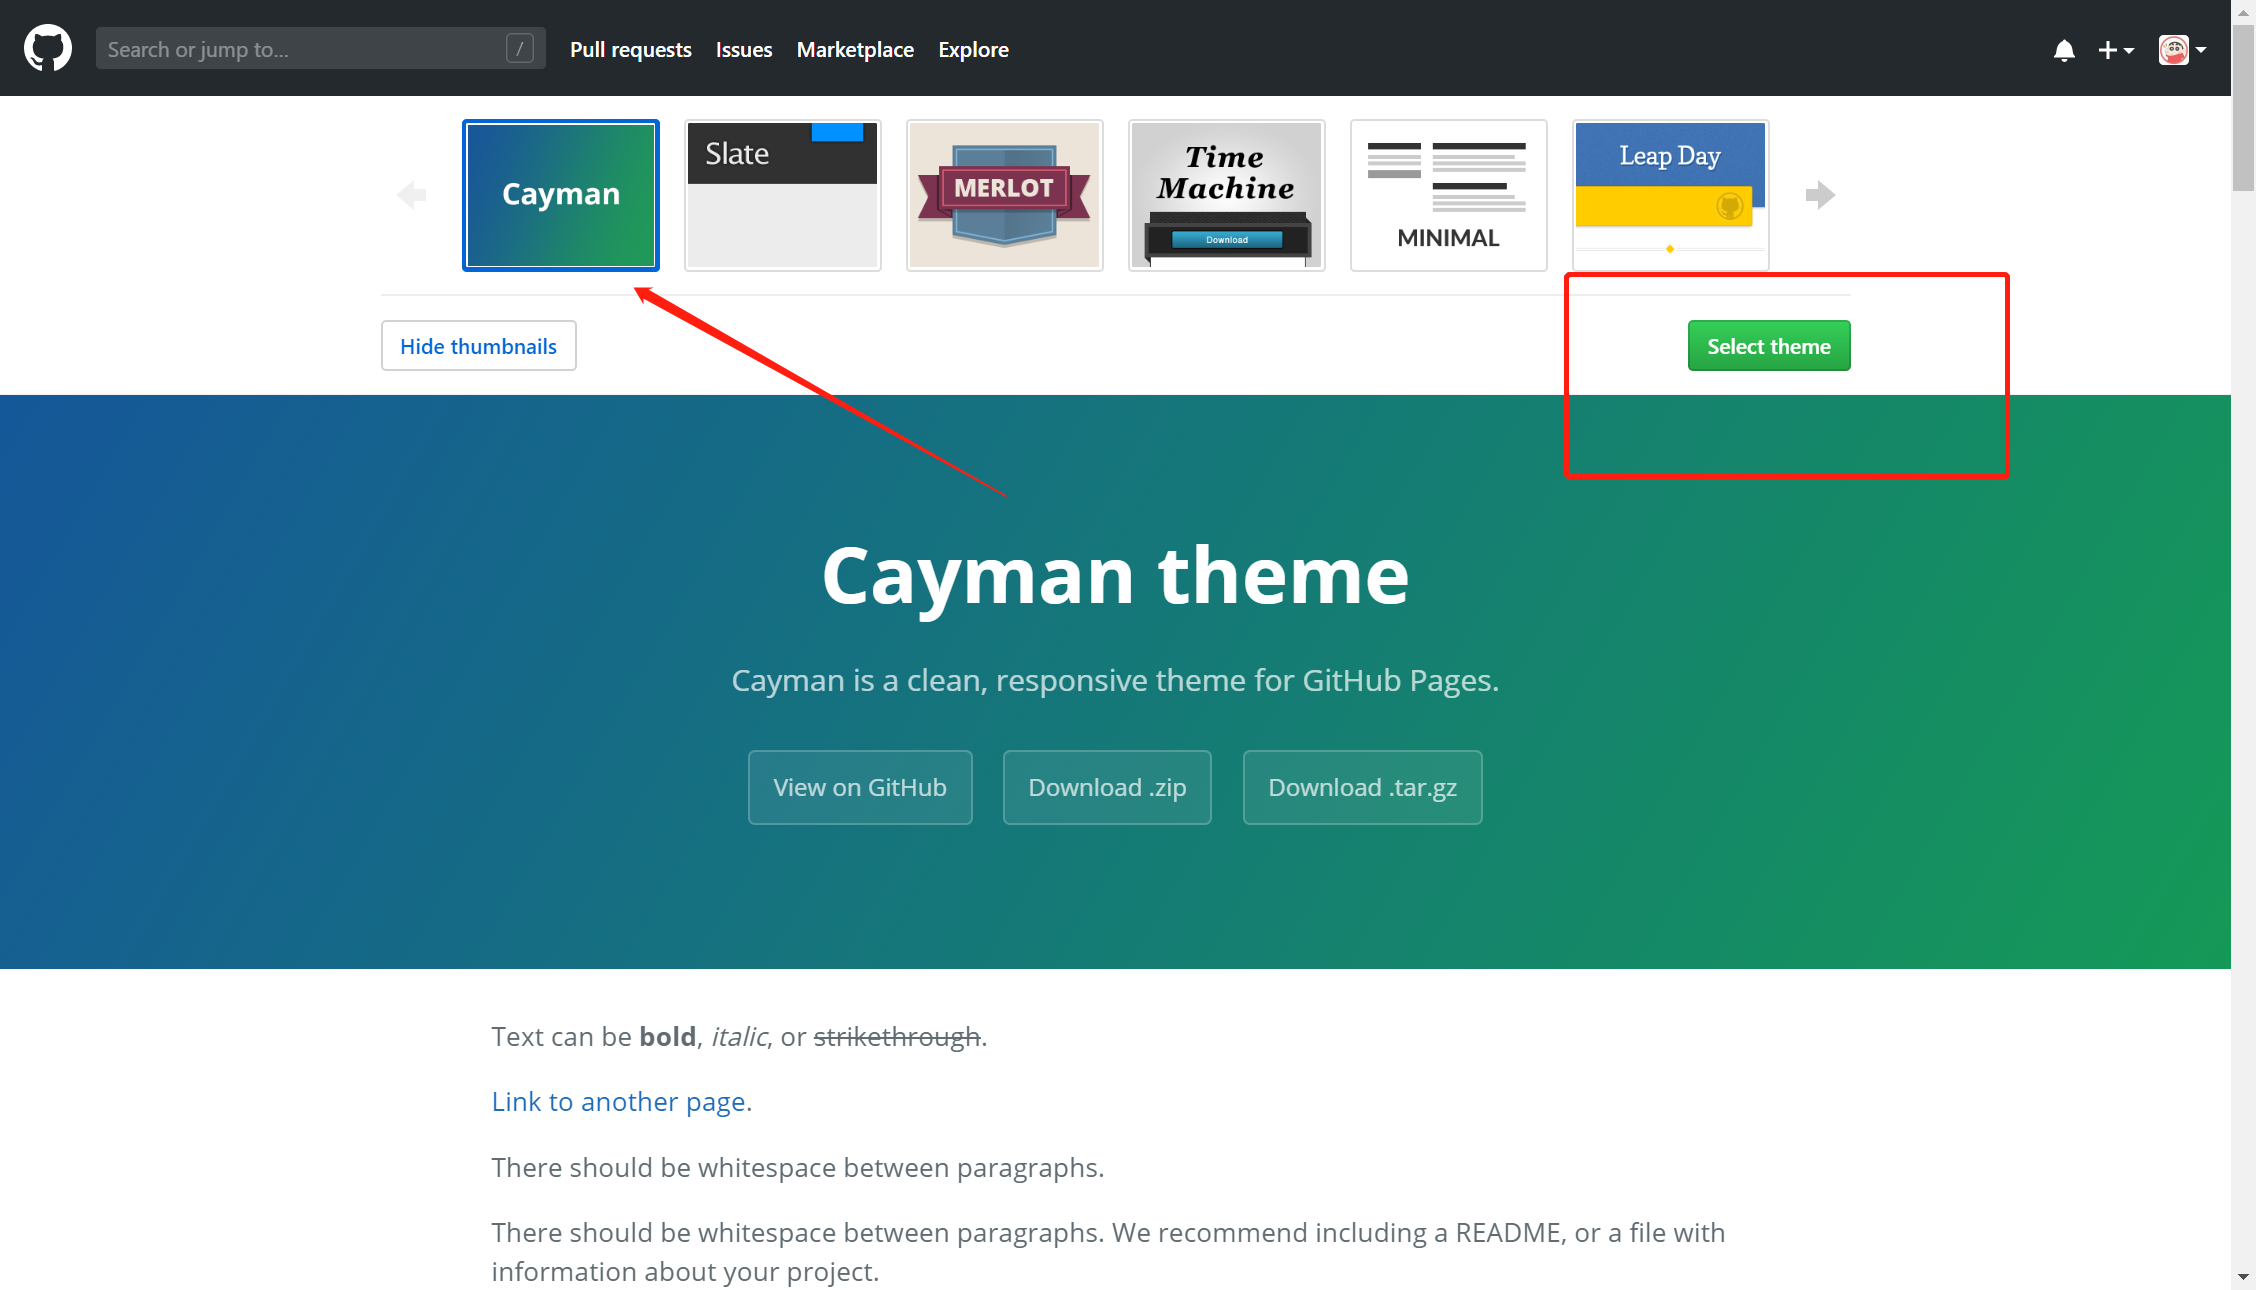
Task: Open Marketplace in top nav
Action: click(x=855, y=50)
